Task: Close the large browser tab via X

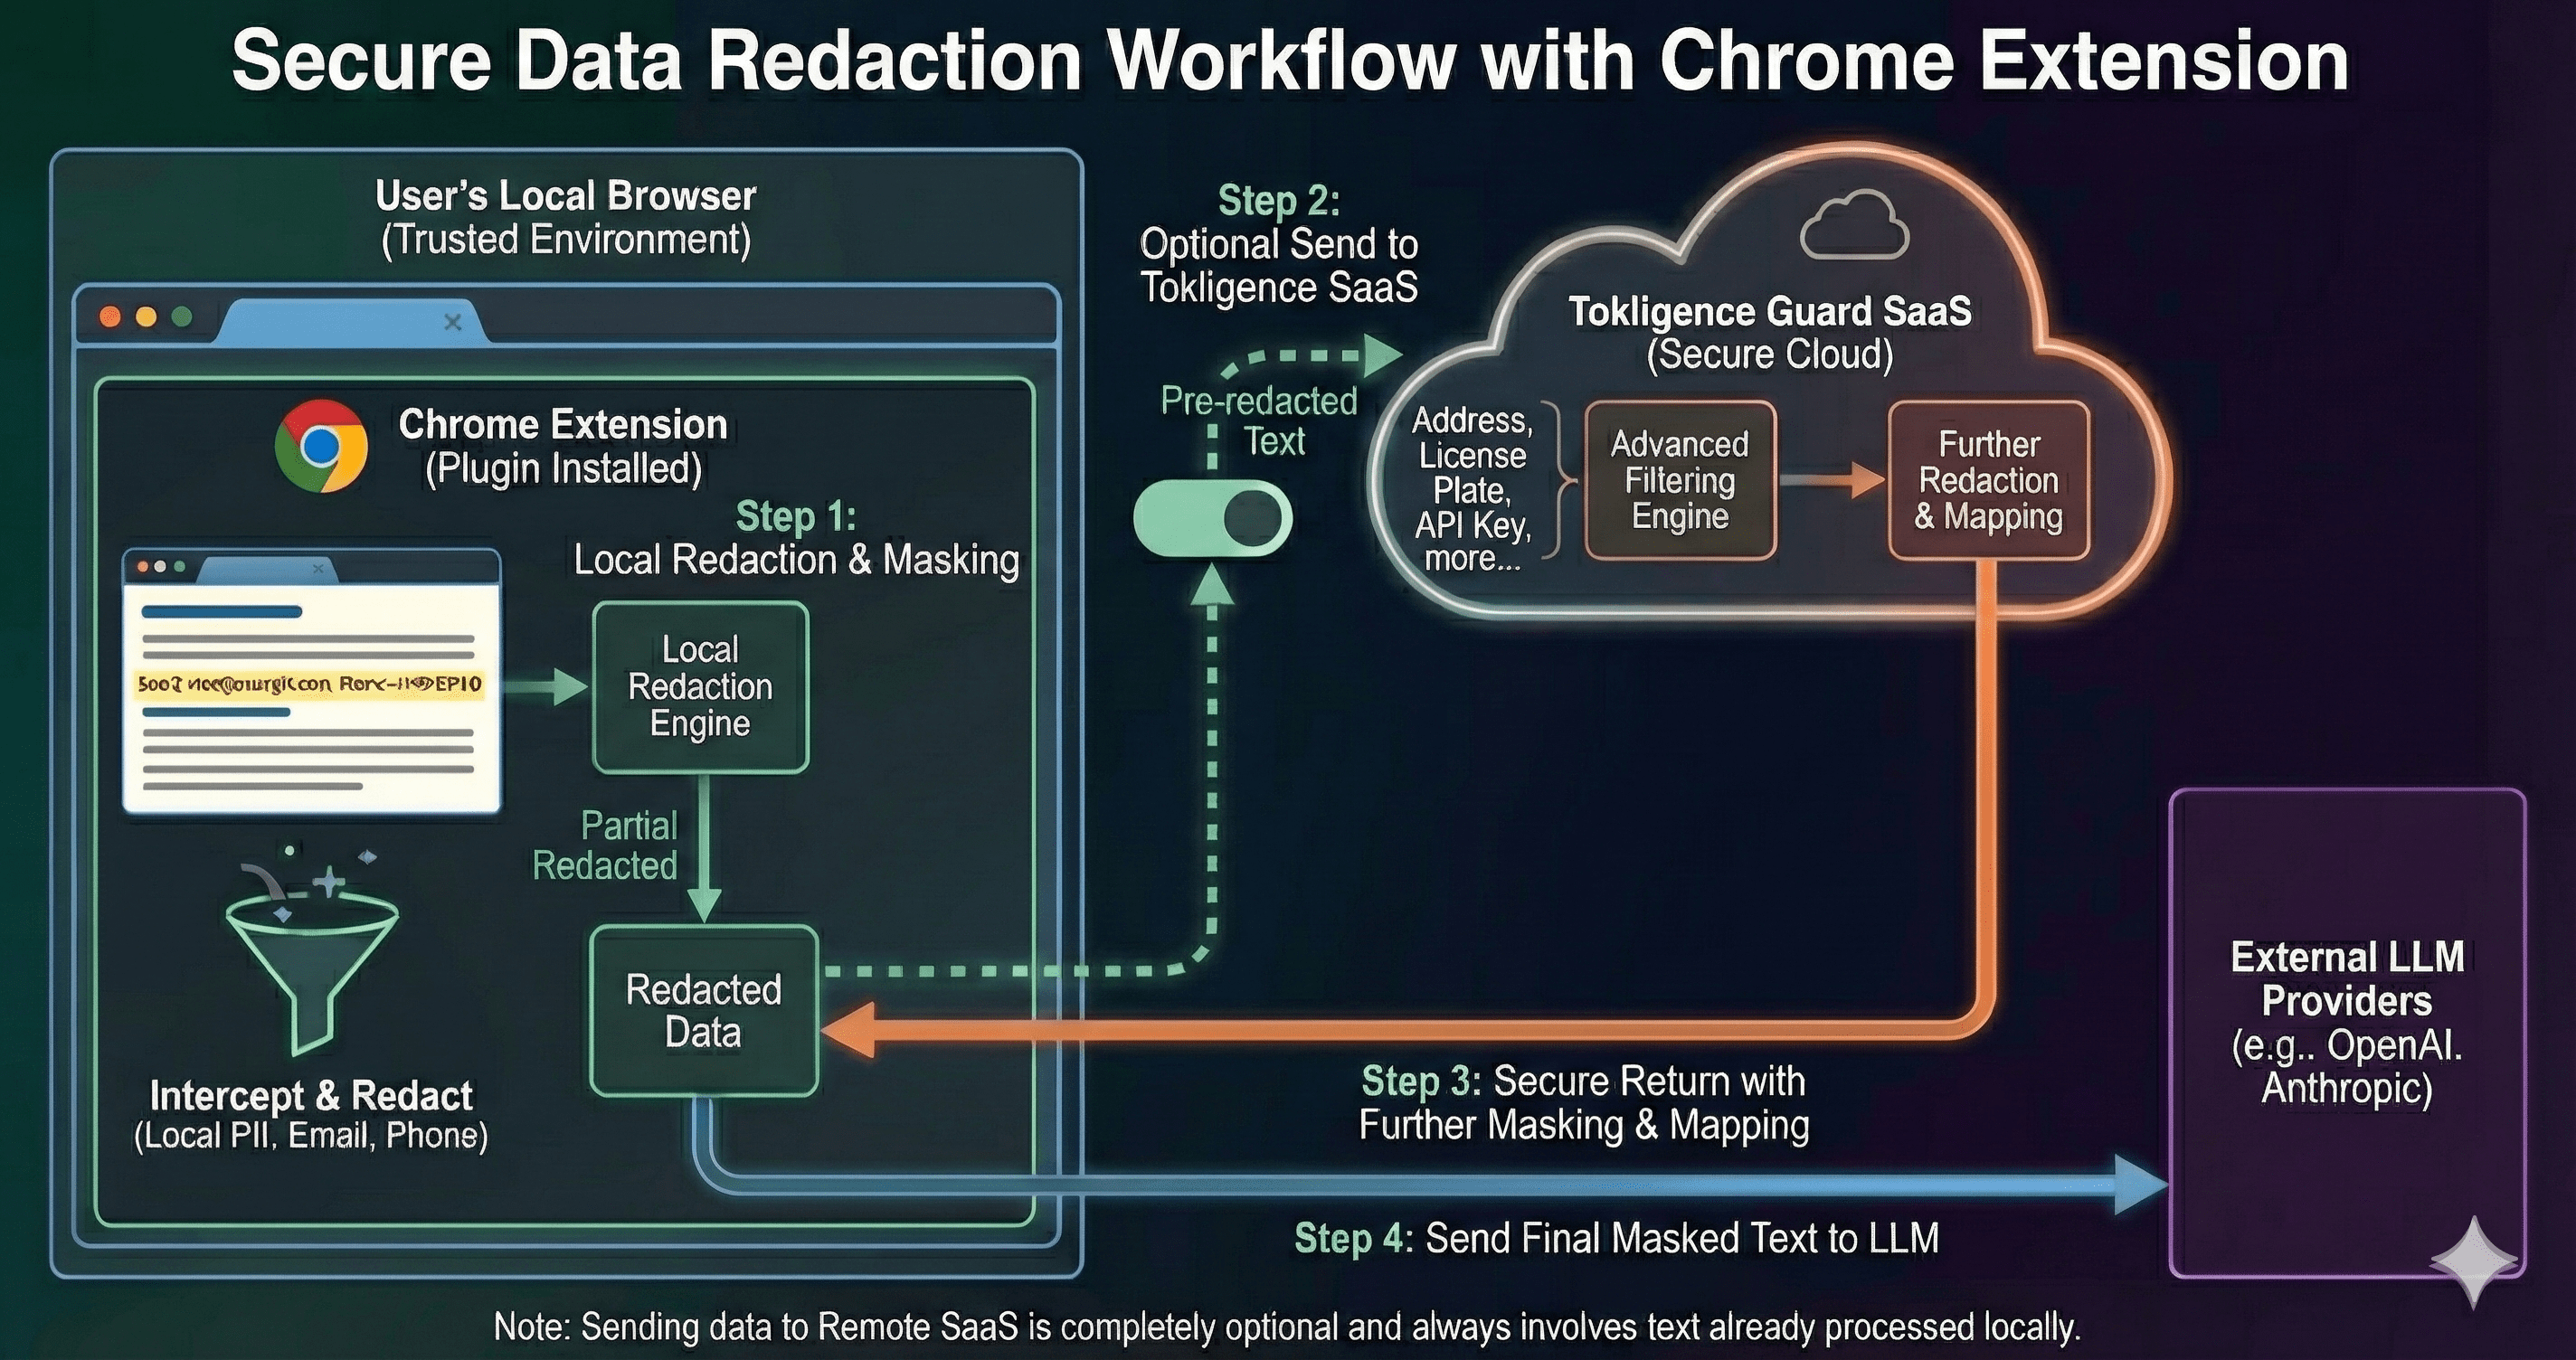Action: (x=452, y=322)
